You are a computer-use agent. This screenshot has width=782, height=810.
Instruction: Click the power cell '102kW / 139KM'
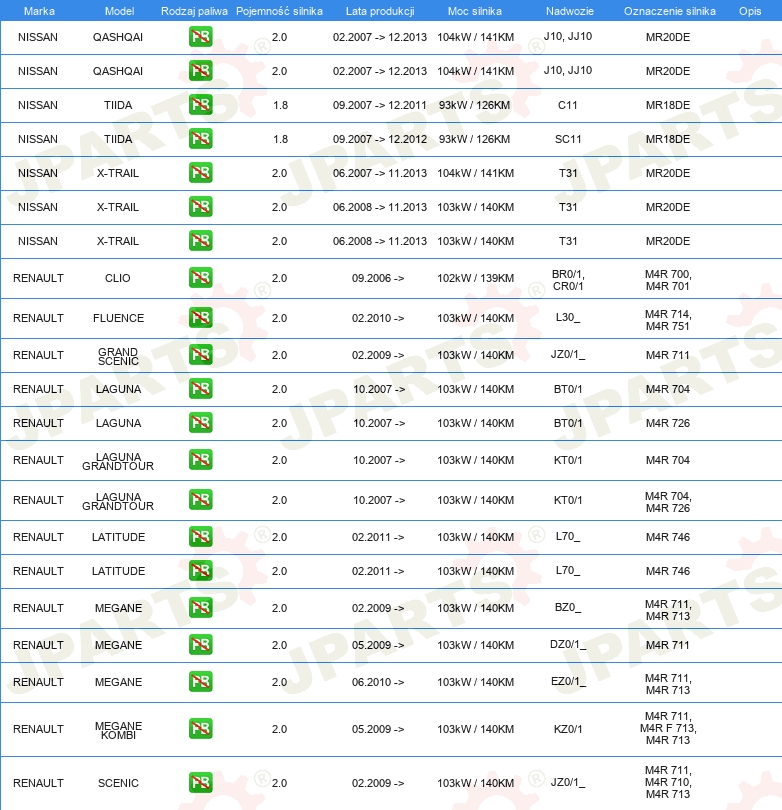coord(475,278)
